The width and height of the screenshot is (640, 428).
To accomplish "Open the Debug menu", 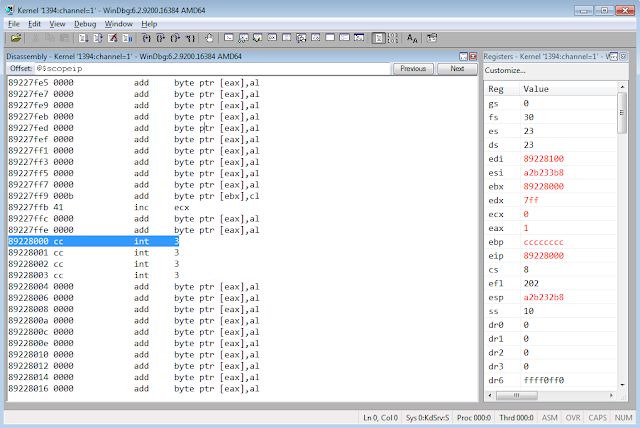I will [x=85, y=22].
